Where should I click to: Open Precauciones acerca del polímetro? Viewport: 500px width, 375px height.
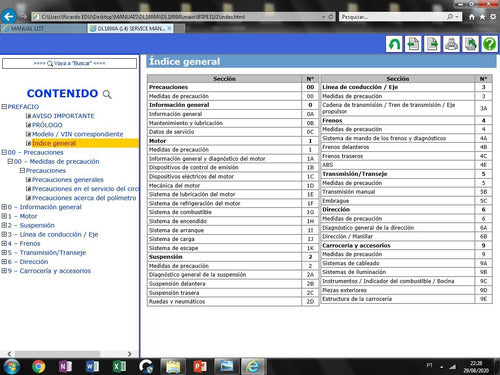click(84, 198)
